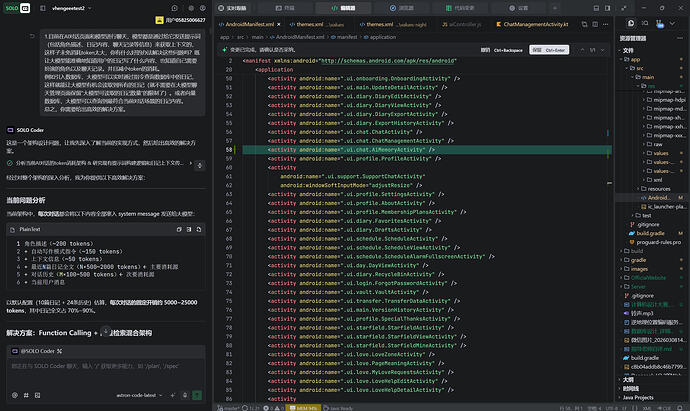Click the SOLO mode logo badge
The width and height of the screenshot is (690, 411).
17,8
